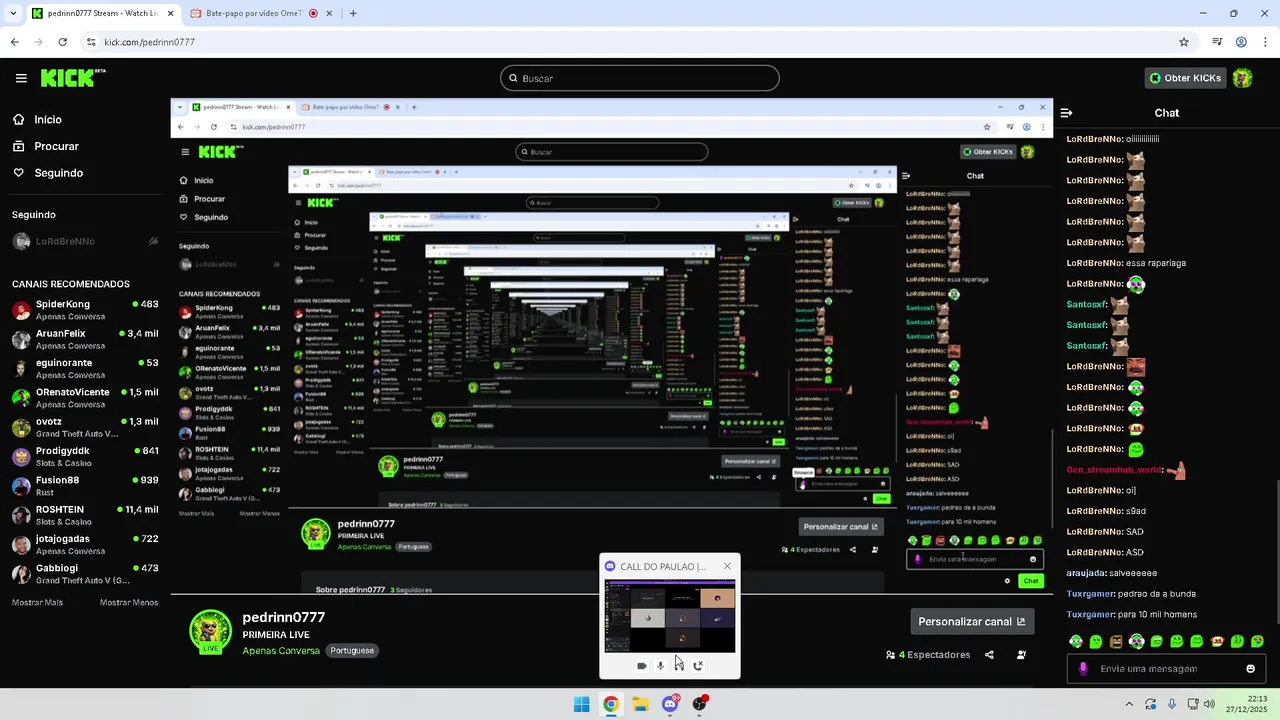The height and width of the screenshot is (720, 1280).
Task: Click the KICK logo
Action: [73, 78]
